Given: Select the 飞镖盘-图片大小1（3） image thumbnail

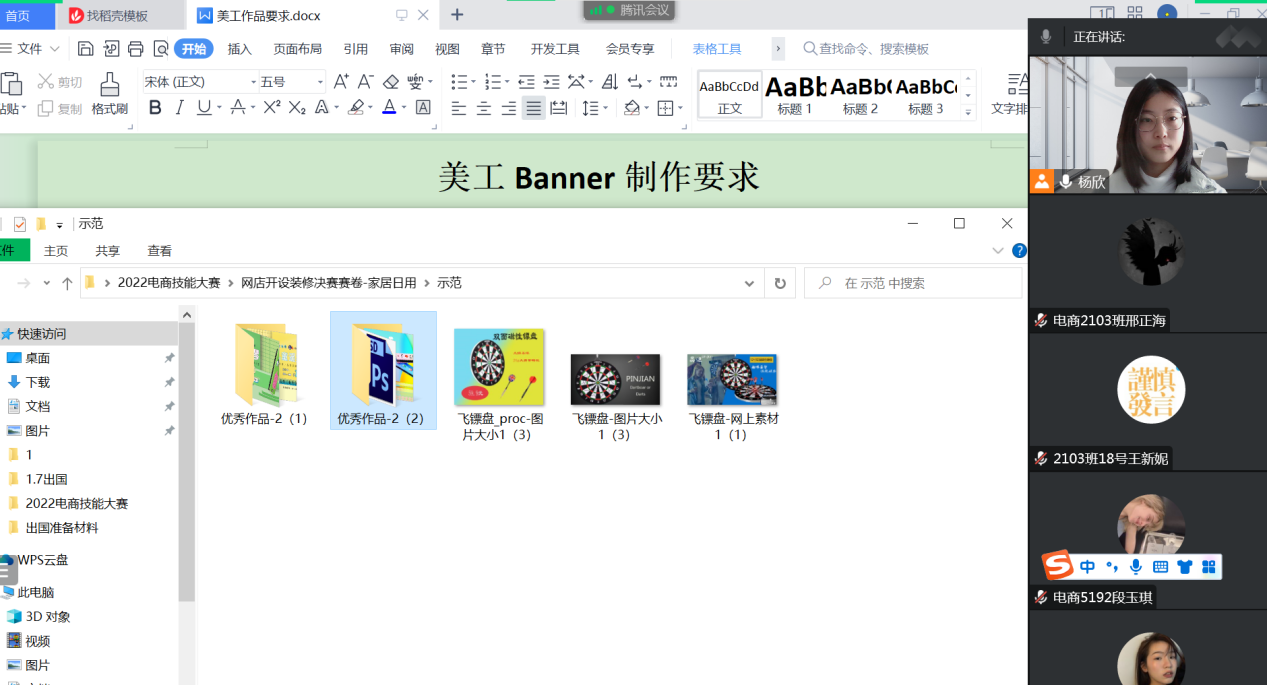Looking at the screenshot, I should click(615, 380).
